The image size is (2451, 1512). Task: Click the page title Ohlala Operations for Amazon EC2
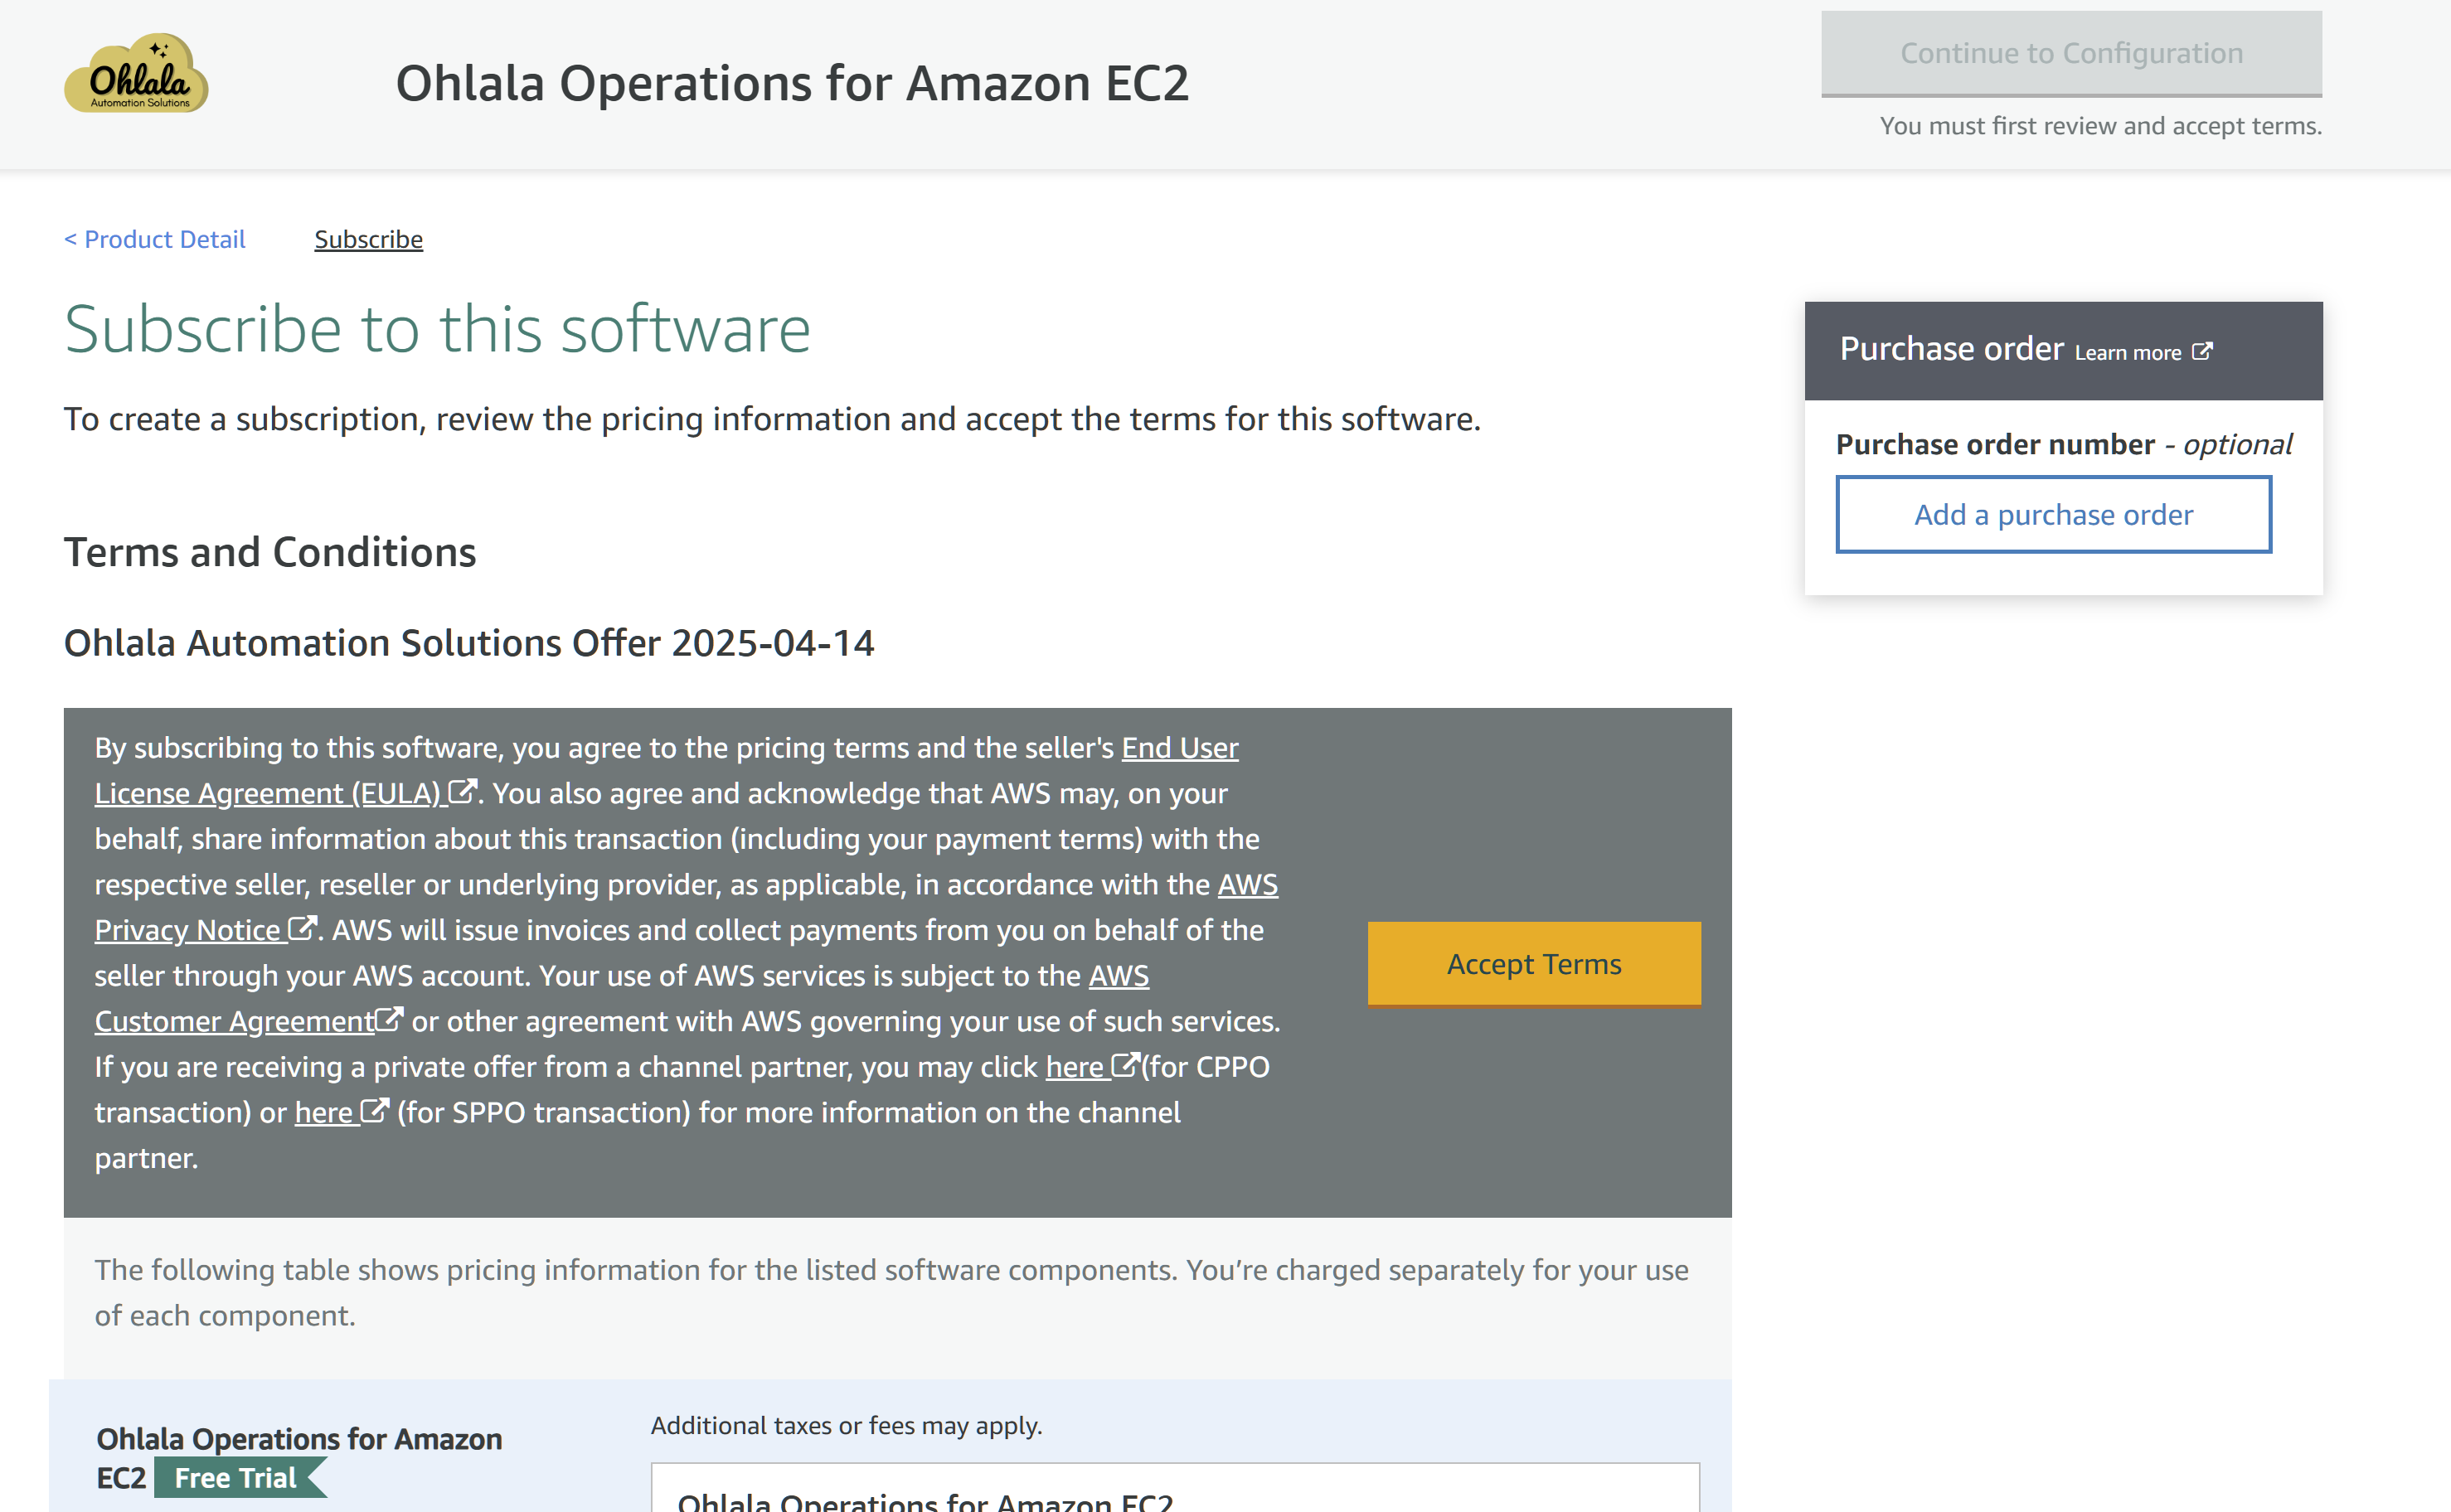(x=792, y=83)
